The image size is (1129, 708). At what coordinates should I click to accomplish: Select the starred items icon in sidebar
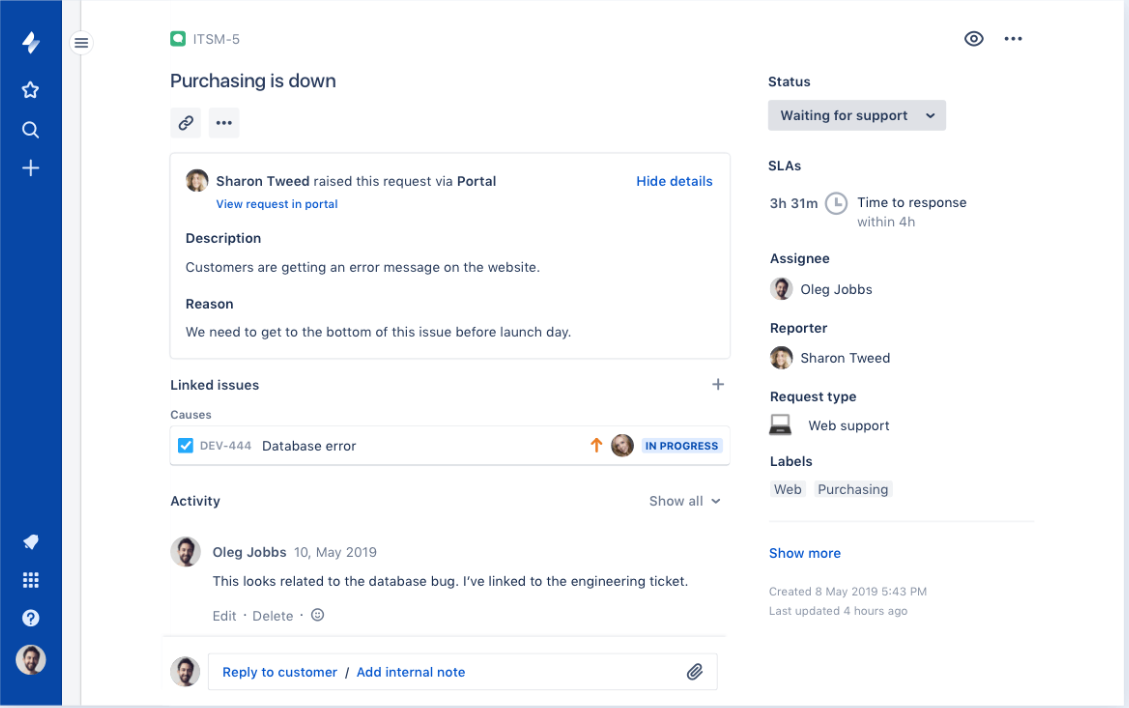[x=30, y=89]
